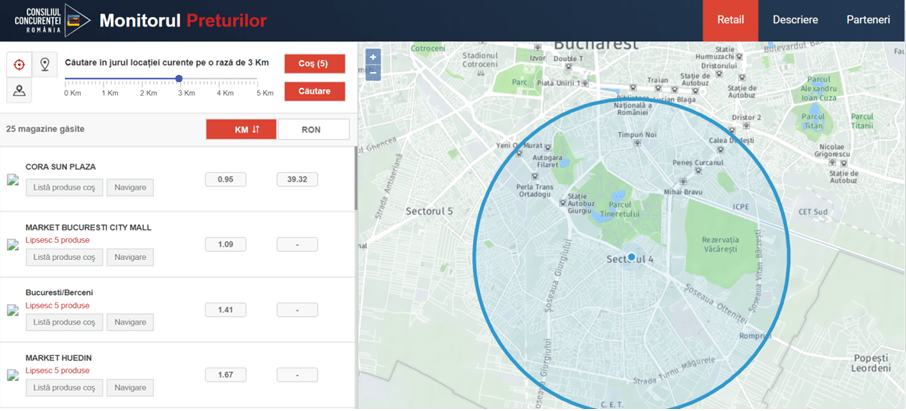The image size is (906, 411).
Task: Click Navigare for Bucuresti/Berceni
Action: tap(130, 322)
